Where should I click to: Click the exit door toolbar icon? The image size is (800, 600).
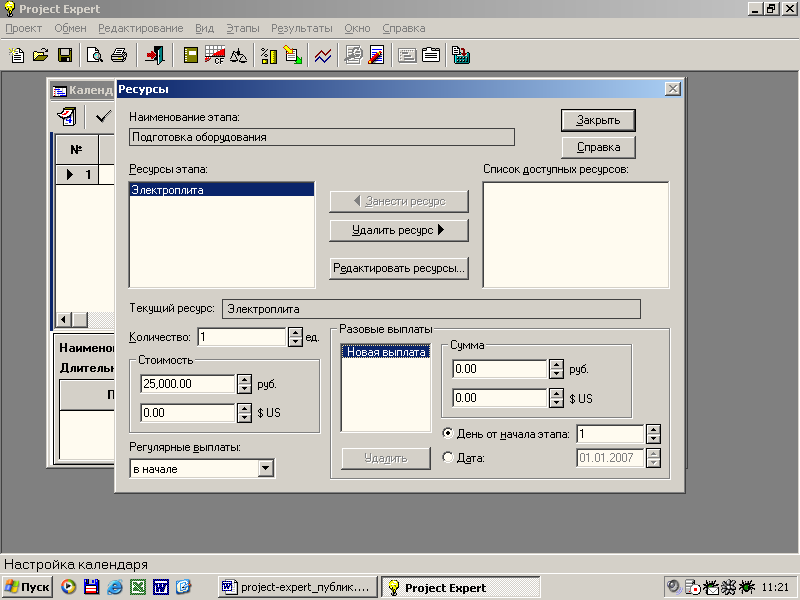155,55
